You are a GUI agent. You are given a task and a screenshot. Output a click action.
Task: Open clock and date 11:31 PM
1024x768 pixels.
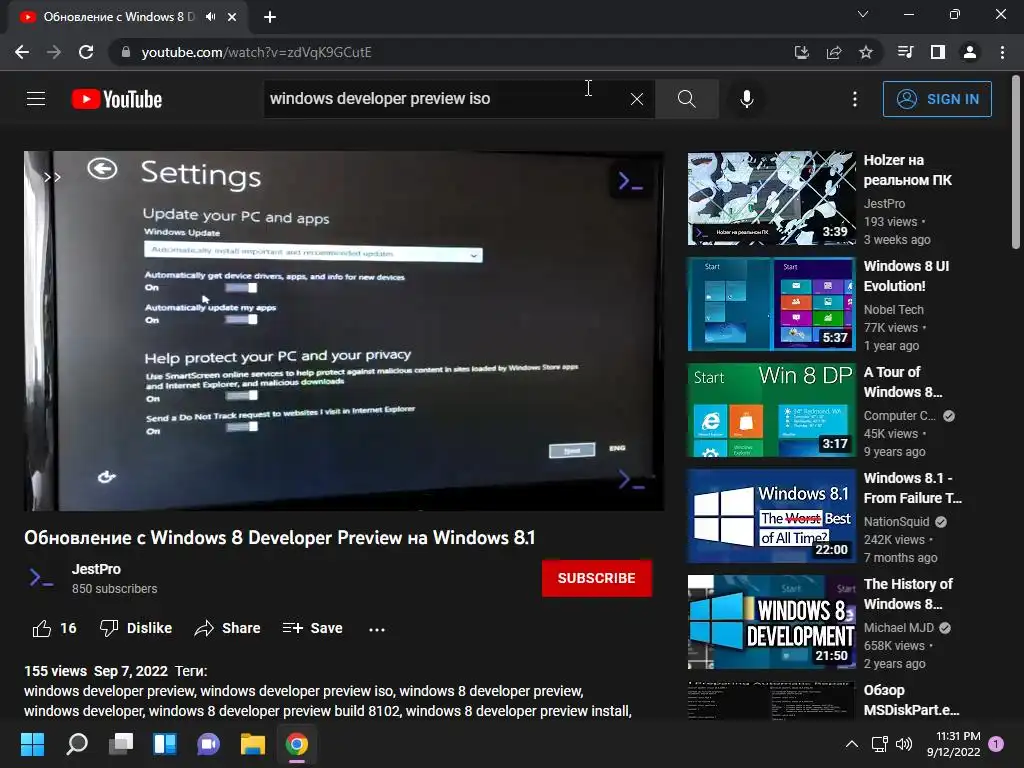pyautogui.click(x=953, y=744)
